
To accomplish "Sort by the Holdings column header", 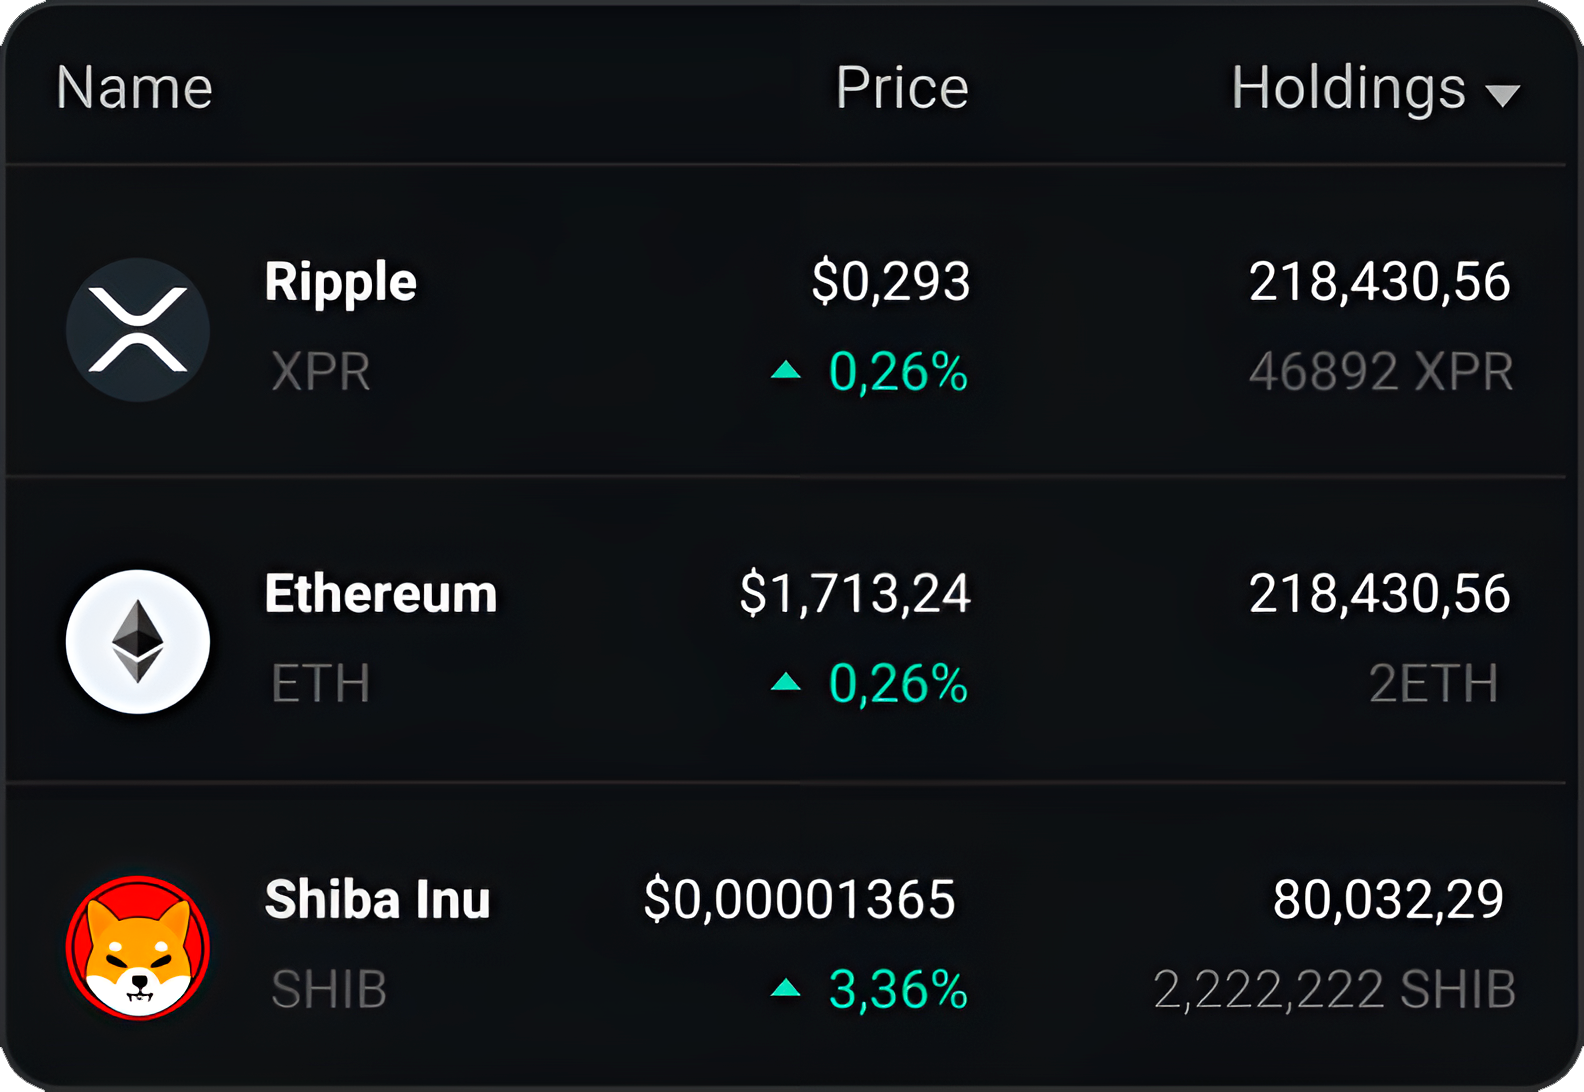I will (1348, 90).
